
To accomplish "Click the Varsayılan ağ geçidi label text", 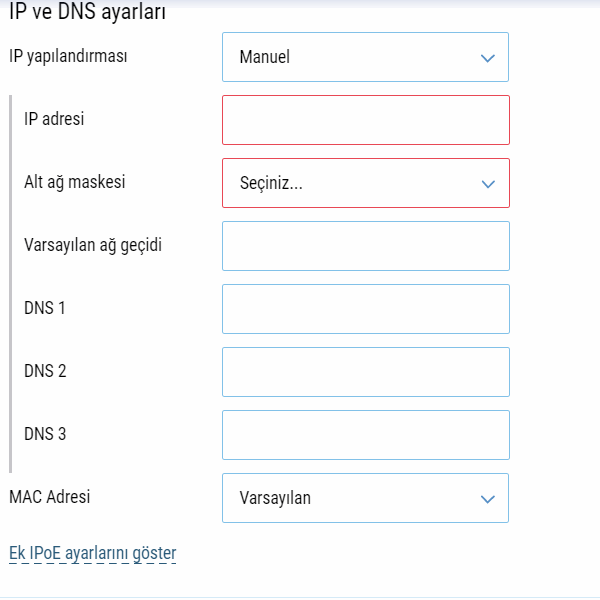I will 92,245.
